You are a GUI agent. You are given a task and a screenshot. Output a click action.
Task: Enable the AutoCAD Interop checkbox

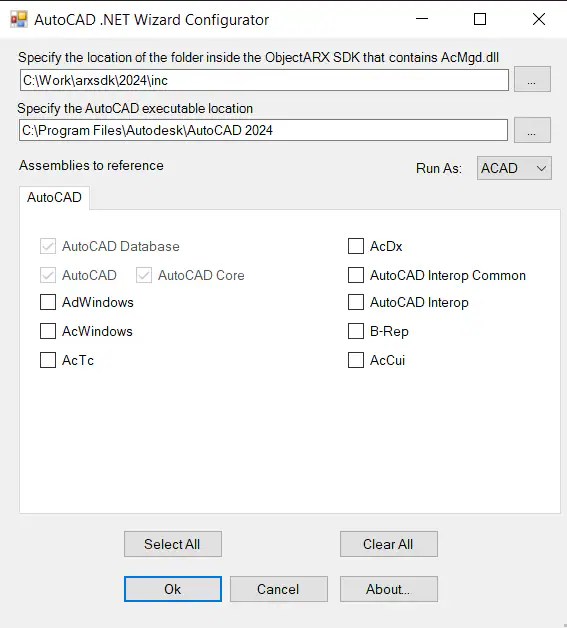coord(356,302)
